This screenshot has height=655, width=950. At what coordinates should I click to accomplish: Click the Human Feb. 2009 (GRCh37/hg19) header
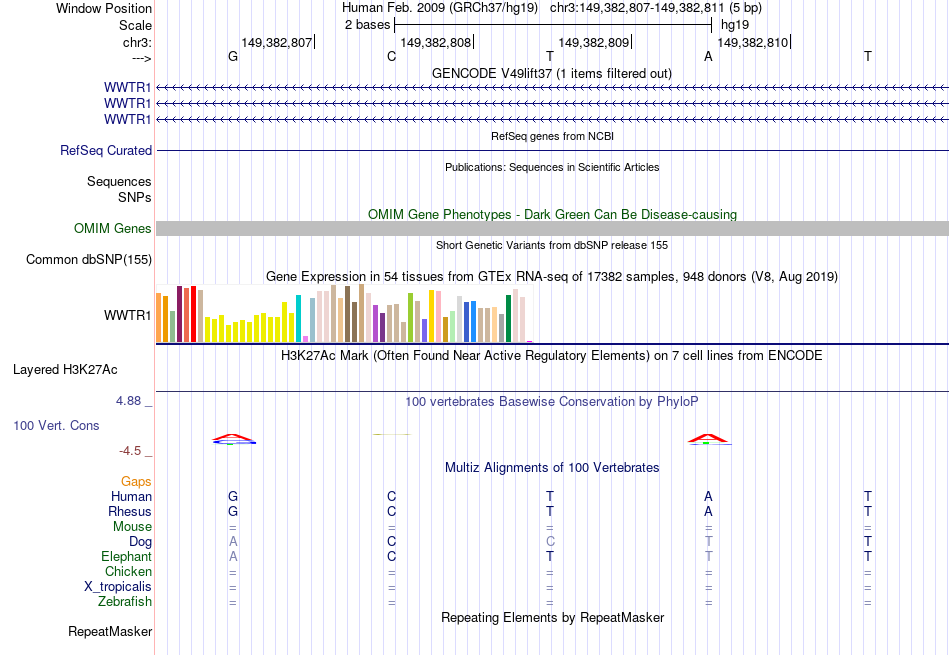[440, 8]
